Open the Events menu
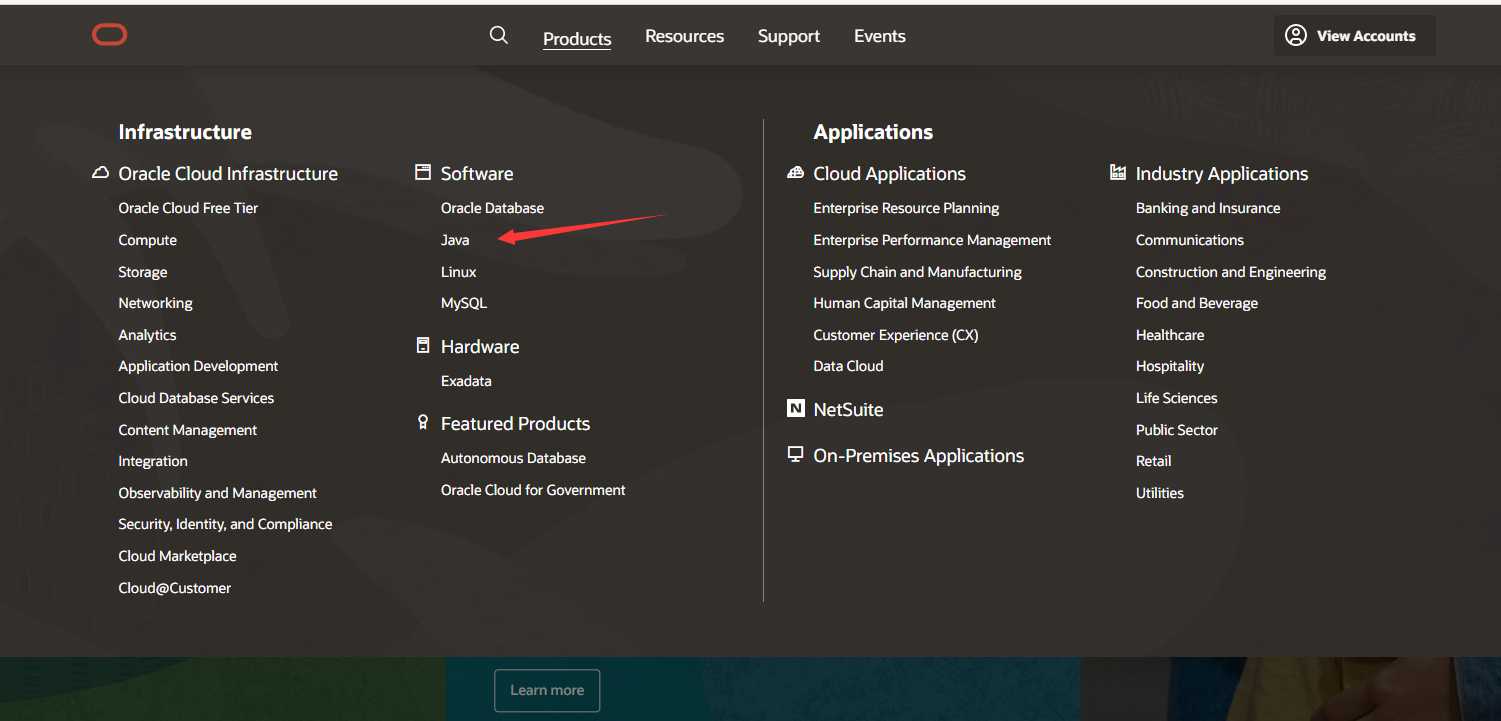 [x=880, y=36]
